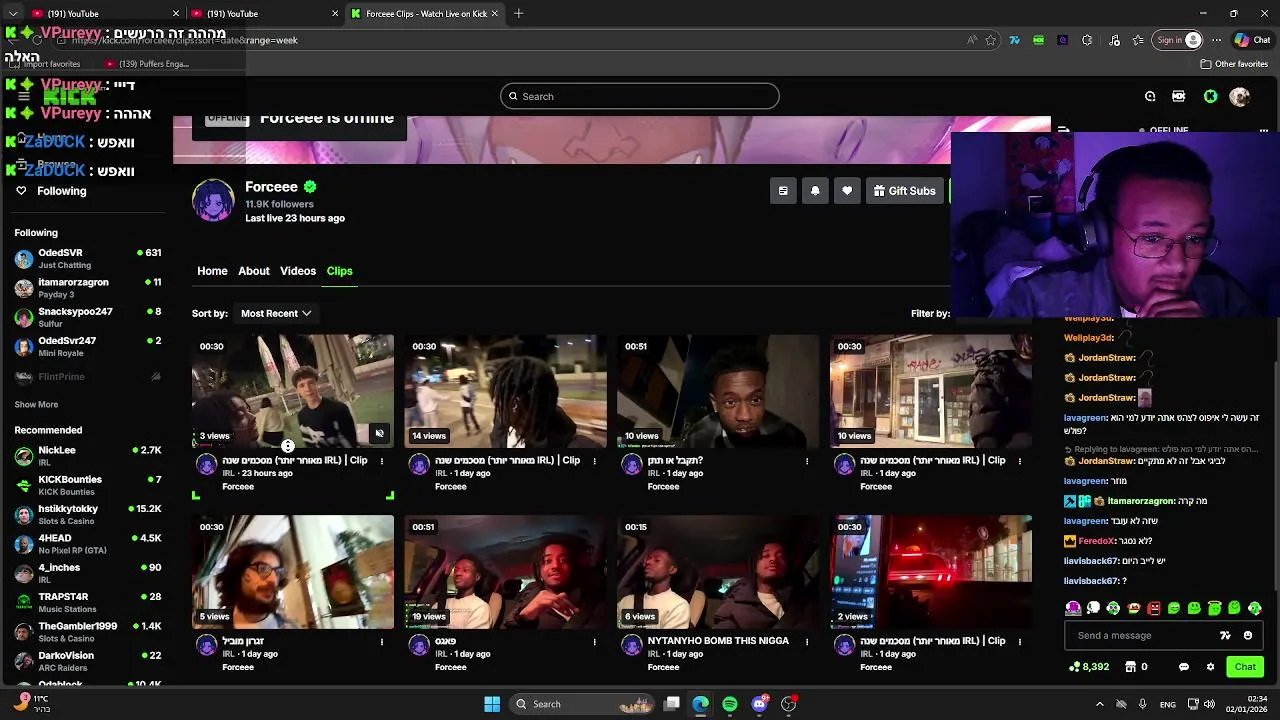
Task: Open hstikkytokky recommended channel
Action: pos(88,515)
